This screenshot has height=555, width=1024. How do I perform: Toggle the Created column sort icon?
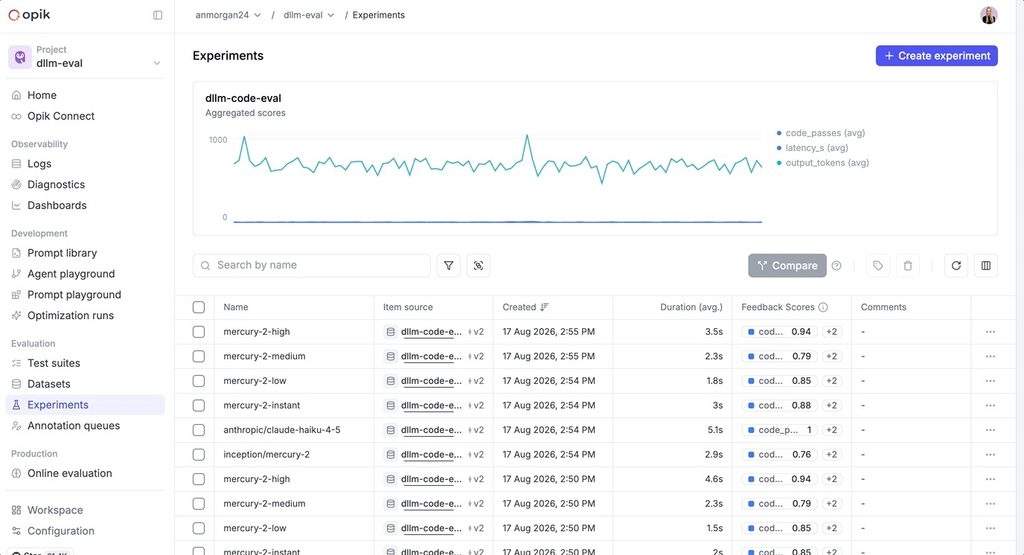pos(545,307)
